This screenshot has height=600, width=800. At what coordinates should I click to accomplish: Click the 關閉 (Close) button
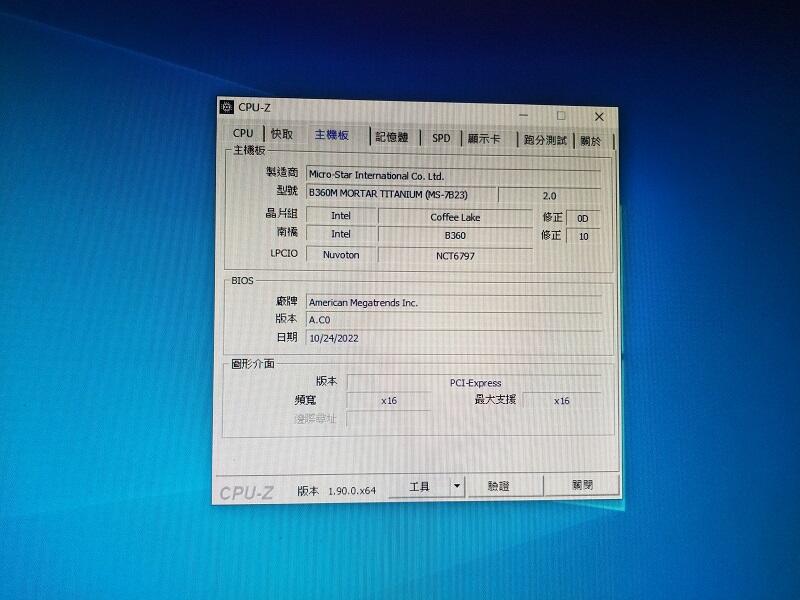click(585, 486)
